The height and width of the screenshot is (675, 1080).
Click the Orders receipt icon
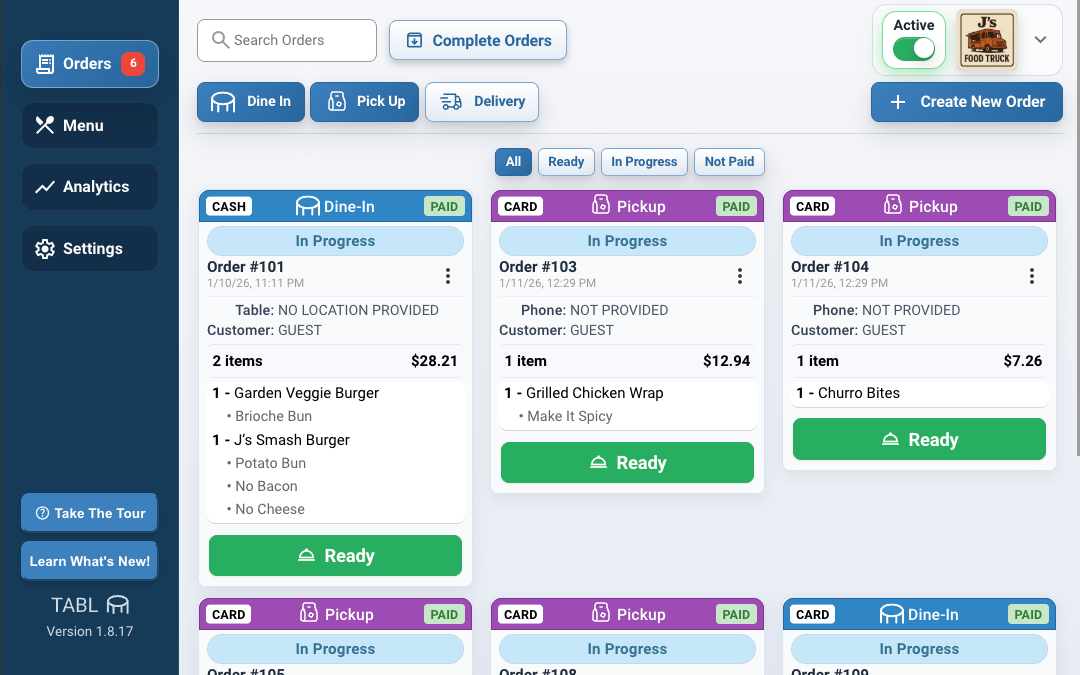click(x=45, y=64)
